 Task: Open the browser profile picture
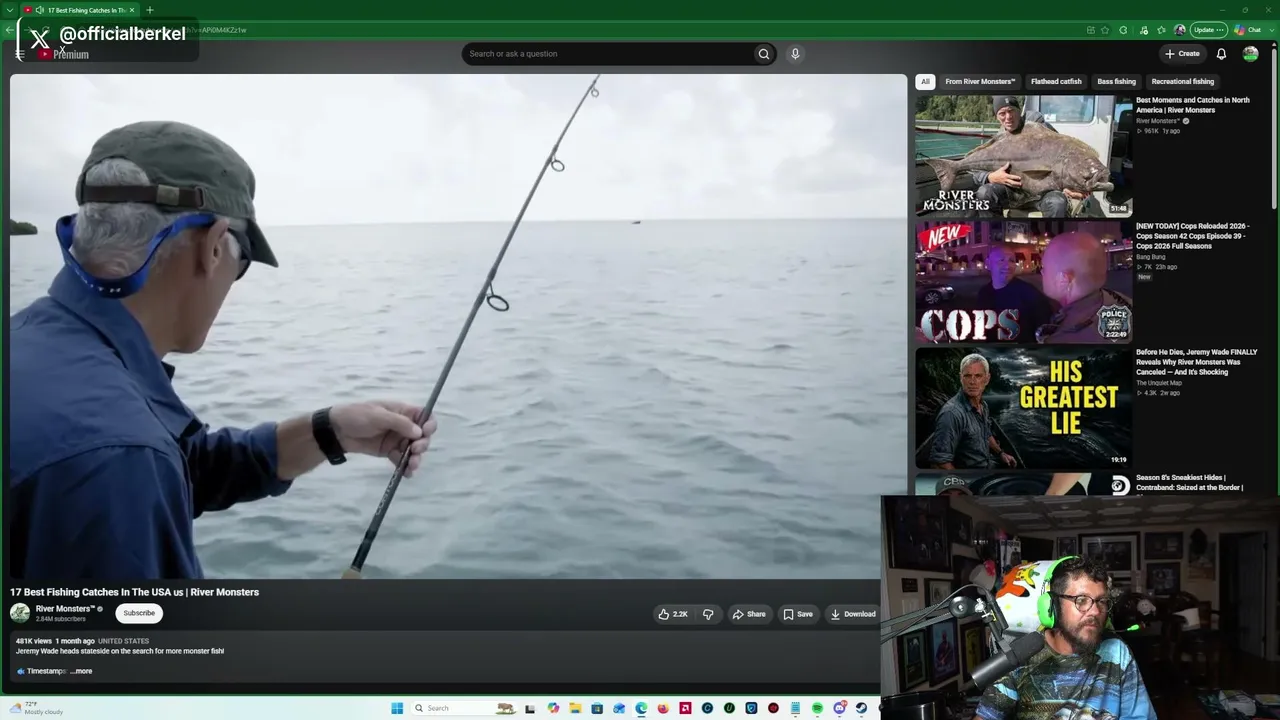click(x=1180, y=30)
